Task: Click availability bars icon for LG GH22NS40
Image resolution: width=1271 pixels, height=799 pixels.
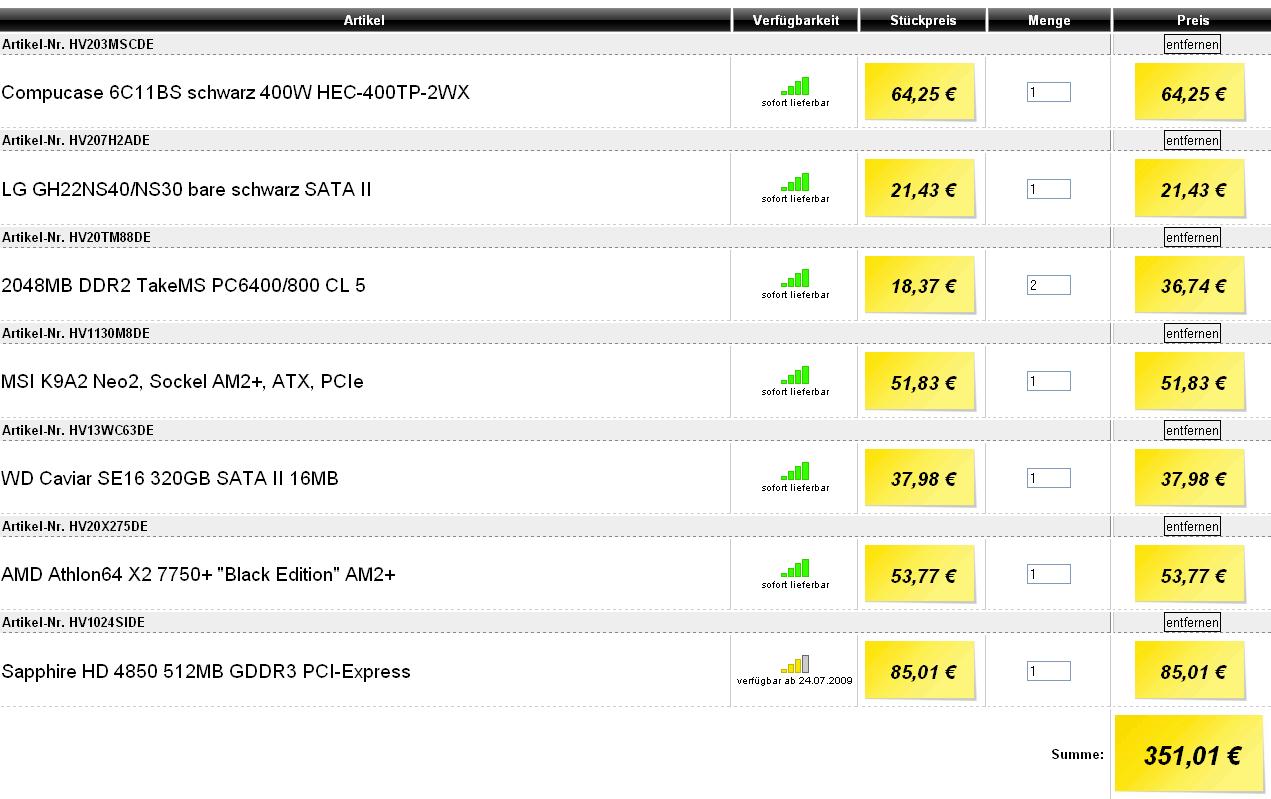Action: [x=795, y=183]
